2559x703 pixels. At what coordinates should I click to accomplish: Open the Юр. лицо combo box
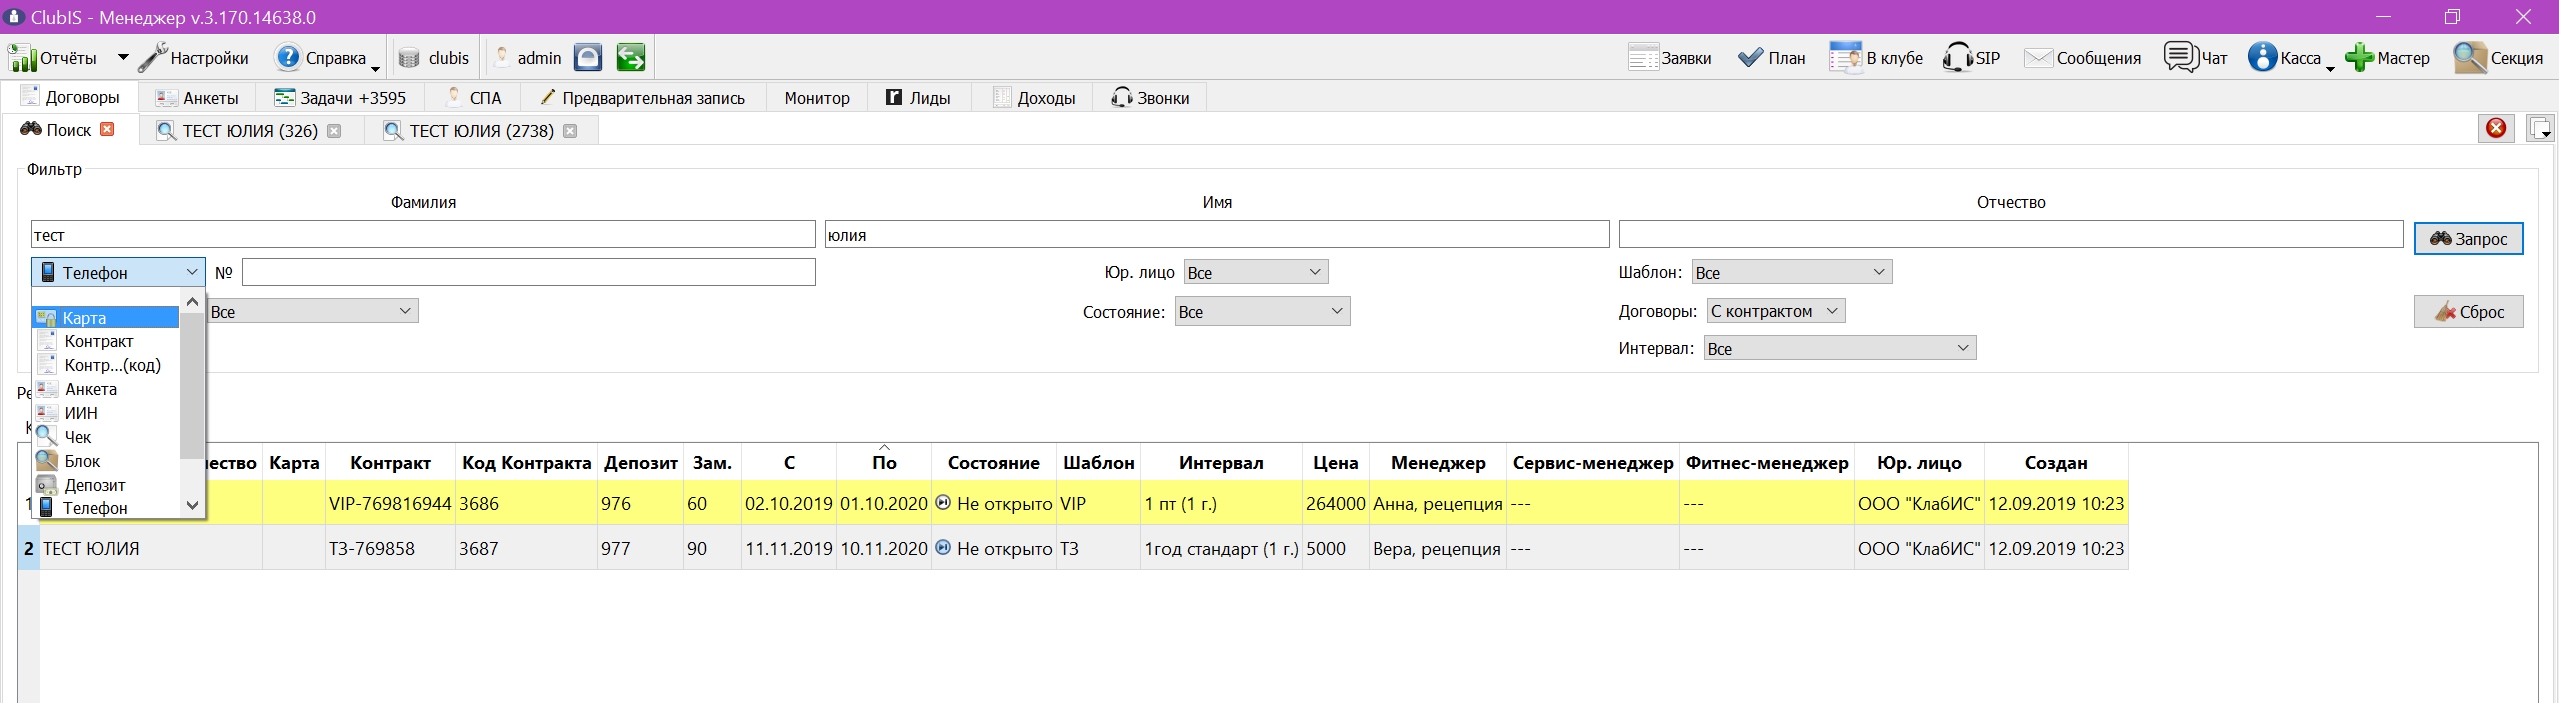coord(1256,272)
